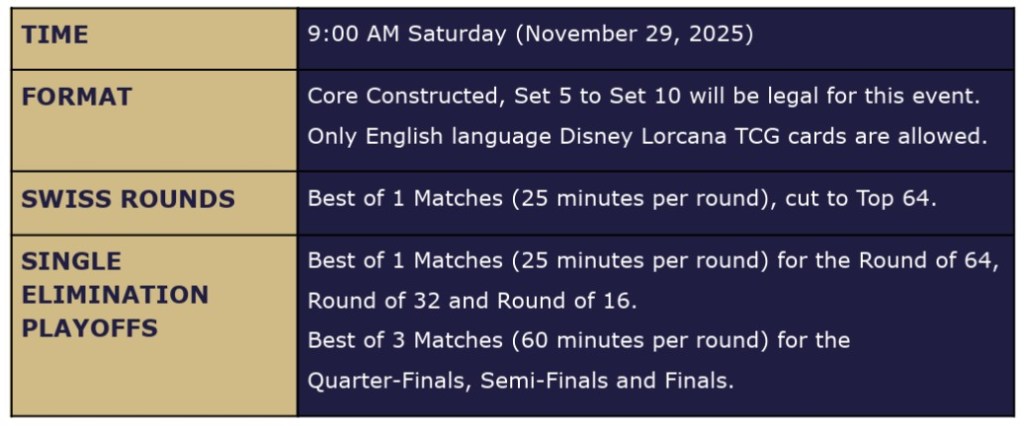Click the date "November 29, 2025"
The height and width of the screenshot is (426, 1024).
click(634, 35)
